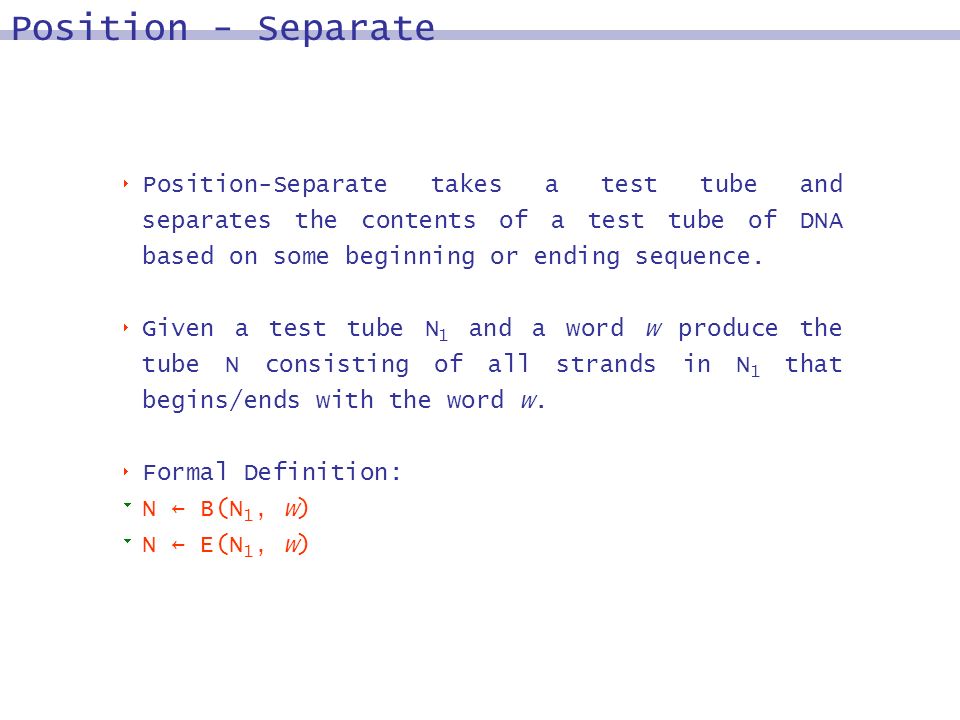Image resolution: width=960 pixels, height=720 pixels.
Task: Click the word 'Position-Separate' in first bullet
Action: (x=265, y=184)
